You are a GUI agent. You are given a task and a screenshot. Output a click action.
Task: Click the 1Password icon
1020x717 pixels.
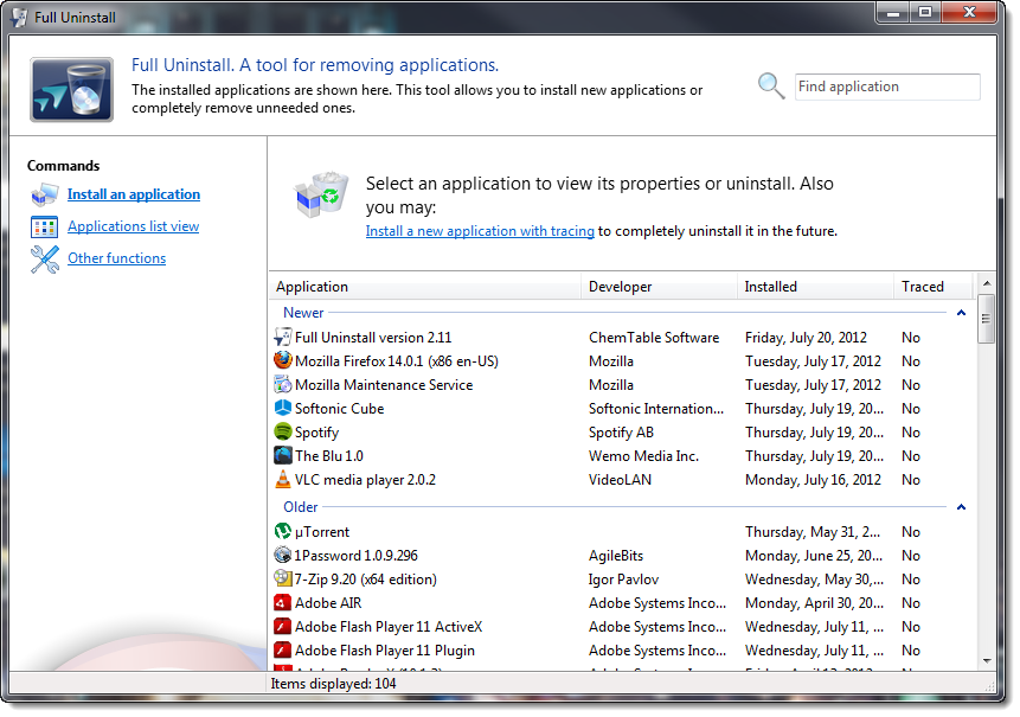[x=282, y=555]
